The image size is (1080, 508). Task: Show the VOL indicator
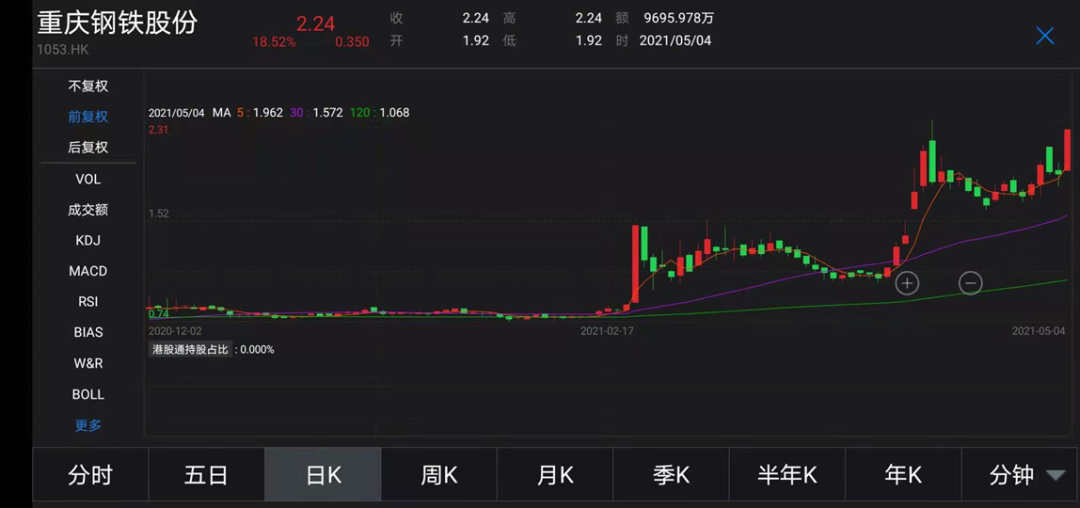(x=88, y=179)
